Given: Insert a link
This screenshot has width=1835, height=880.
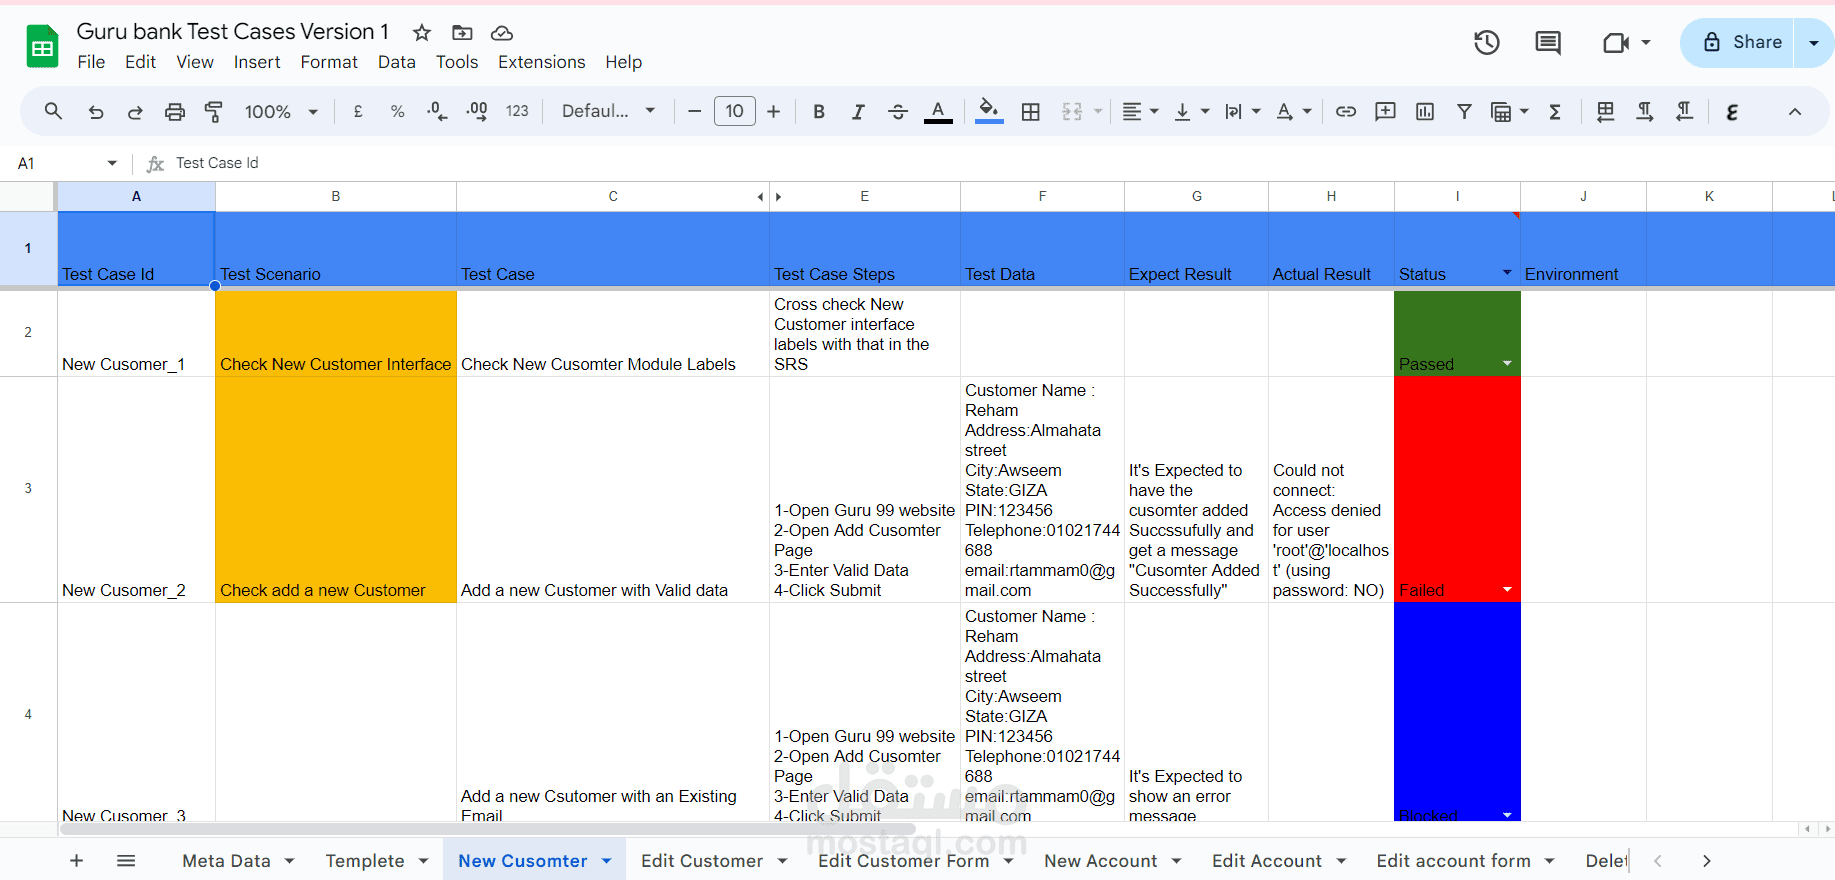Looking at the screenshot, I should 1346,111.
